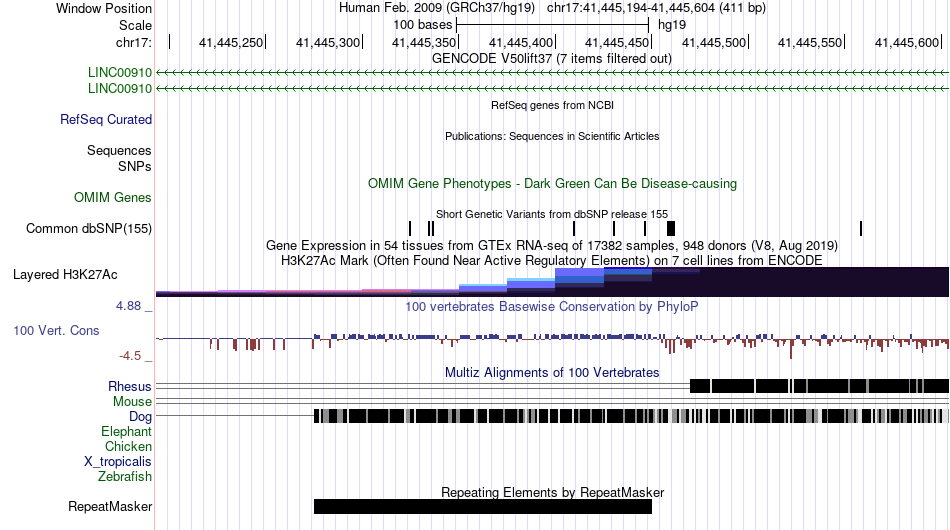
Task: Open Short Genetic Variants from dbSNP title
Action: (552, 214)
